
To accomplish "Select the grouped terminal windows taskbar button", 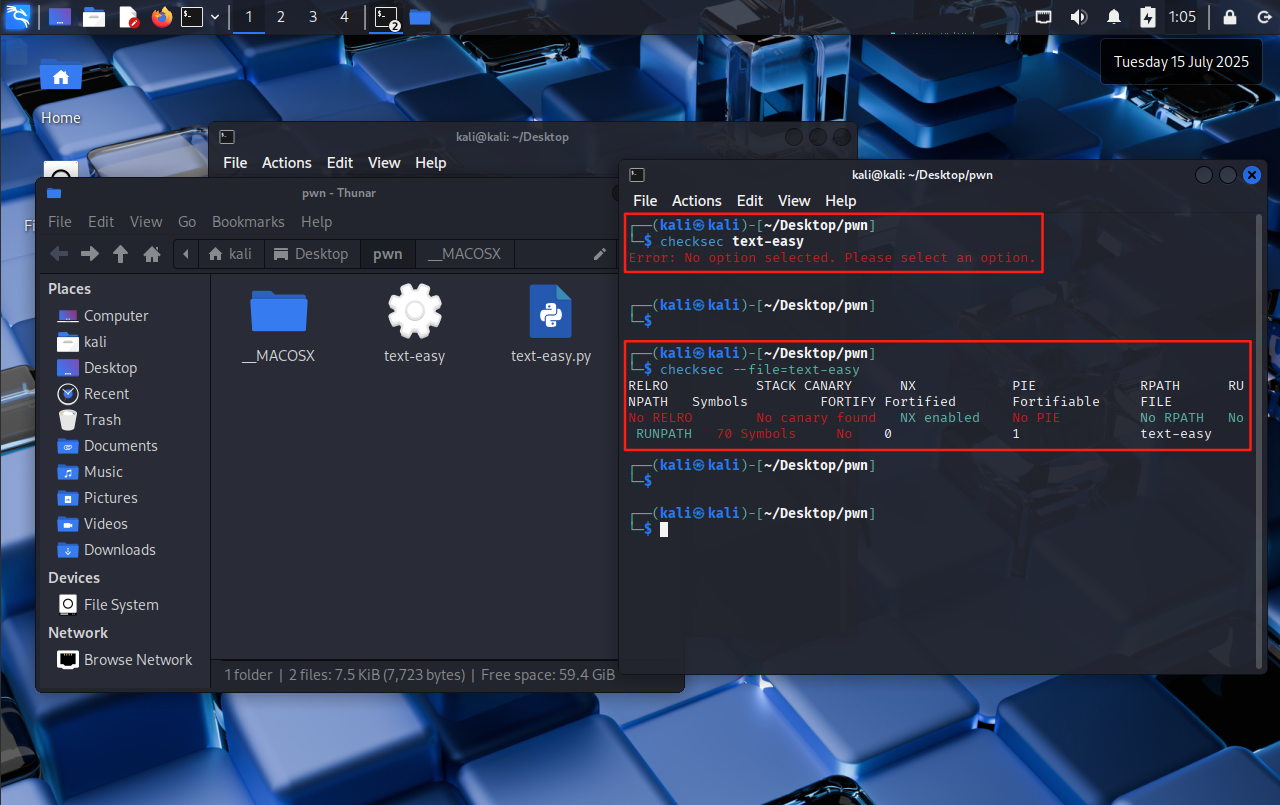I will pos(387,17).
